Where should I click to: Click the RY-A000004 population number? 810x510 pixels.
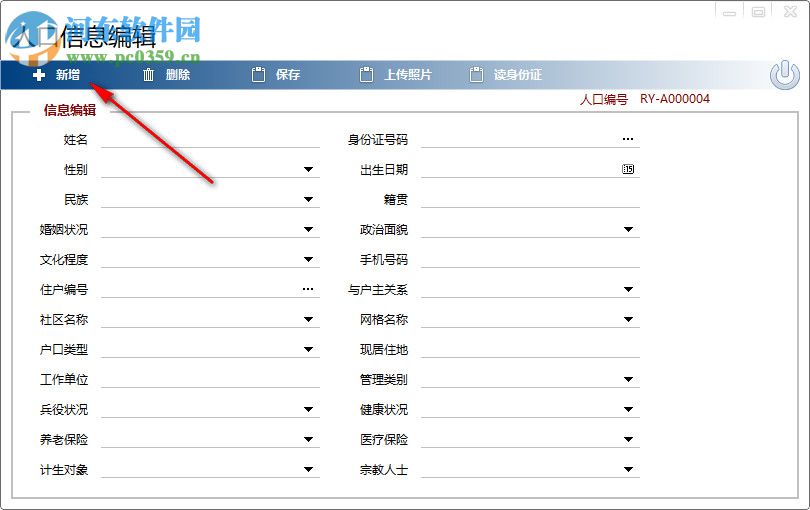(675, 99)
